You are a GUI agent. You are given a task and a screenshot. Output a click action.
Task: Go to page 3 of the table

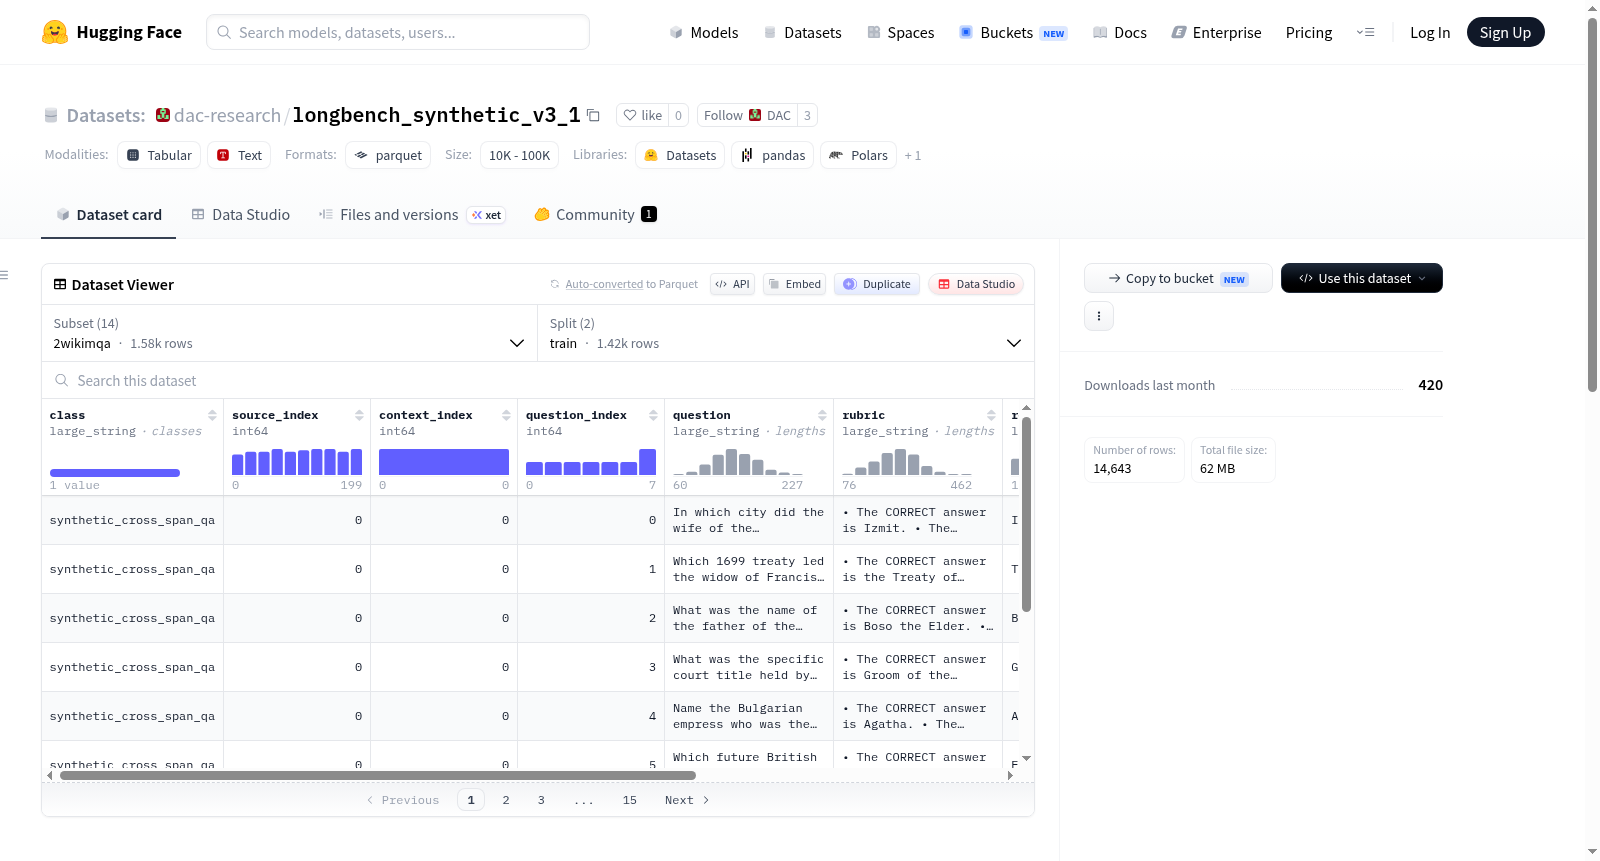click(x=541, y=800)
